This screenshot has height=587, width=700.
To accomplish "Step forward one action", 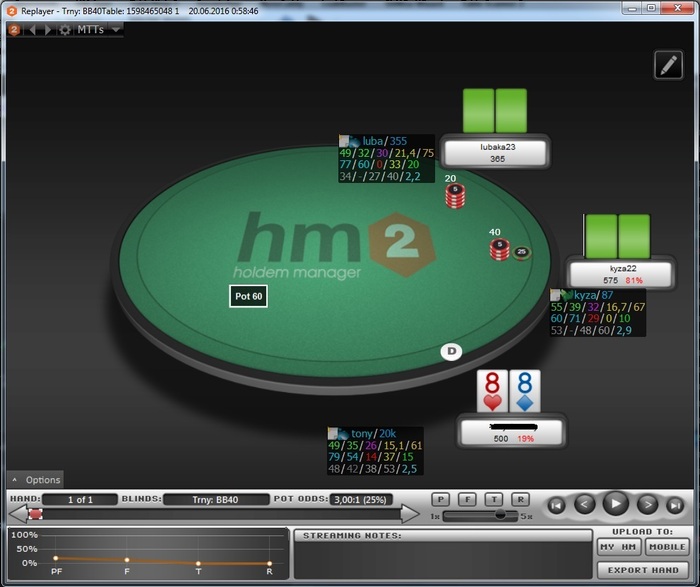I will [x=647, y=504].
